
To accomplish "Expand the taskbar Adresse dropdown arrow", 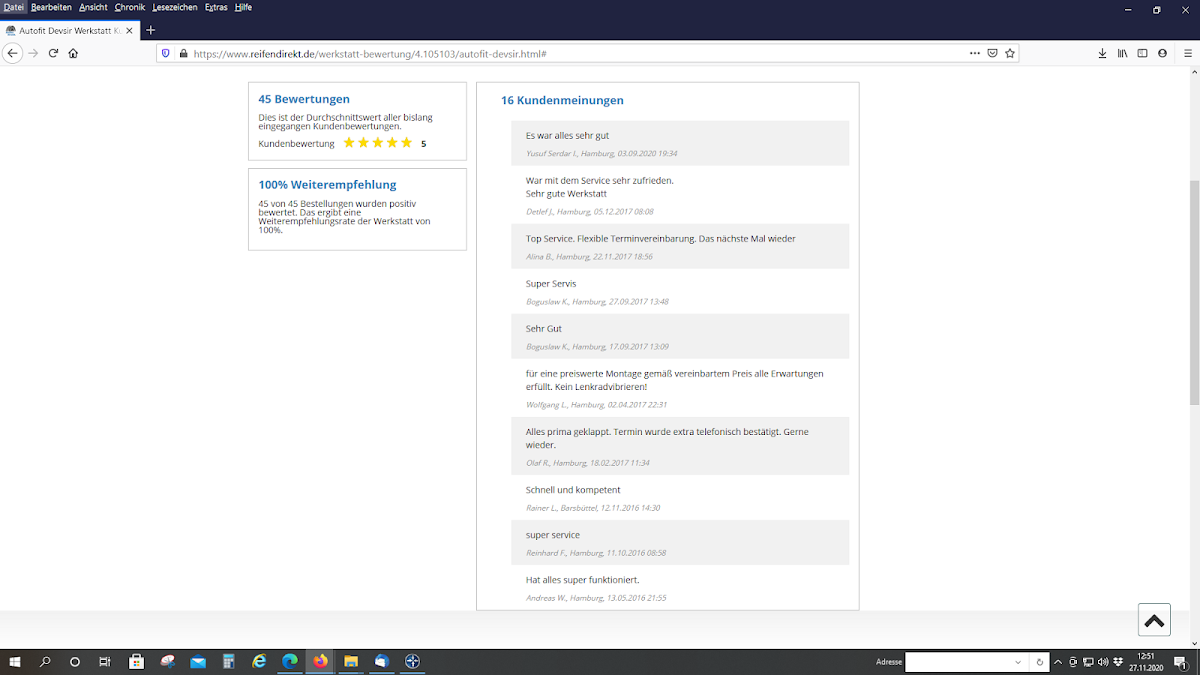I will 1018,662.
